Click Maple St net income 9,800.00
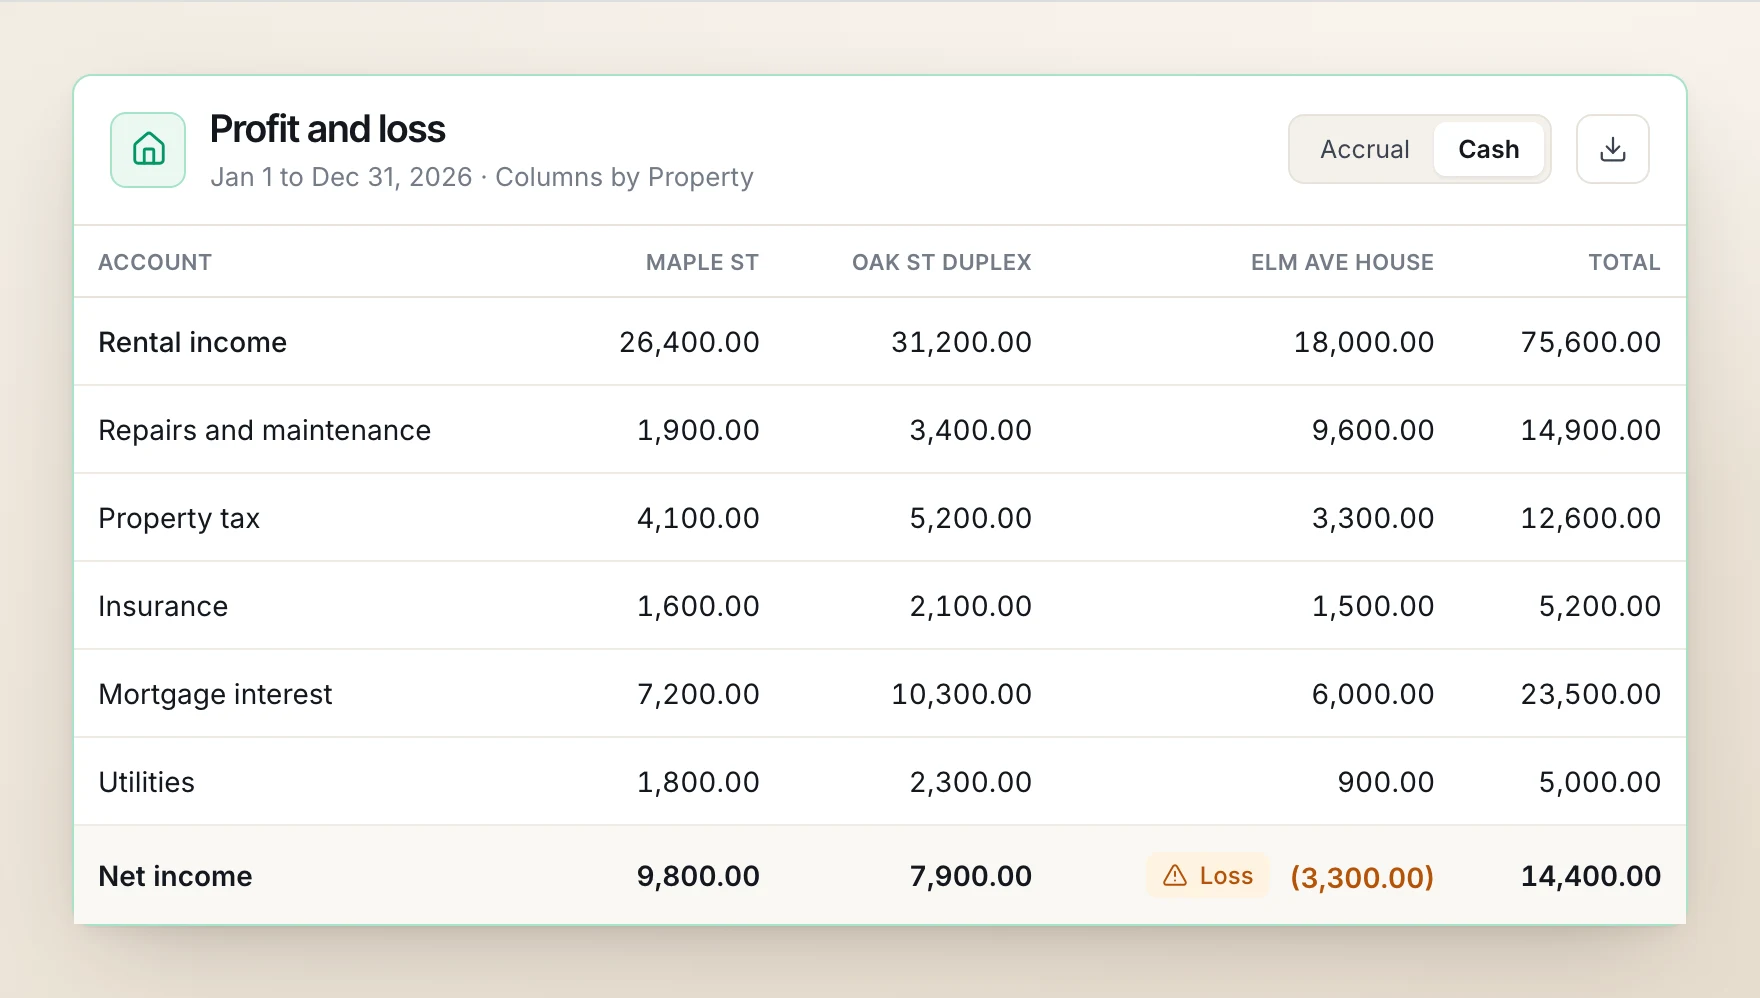 pyautogui.click(x=698, y=876)
